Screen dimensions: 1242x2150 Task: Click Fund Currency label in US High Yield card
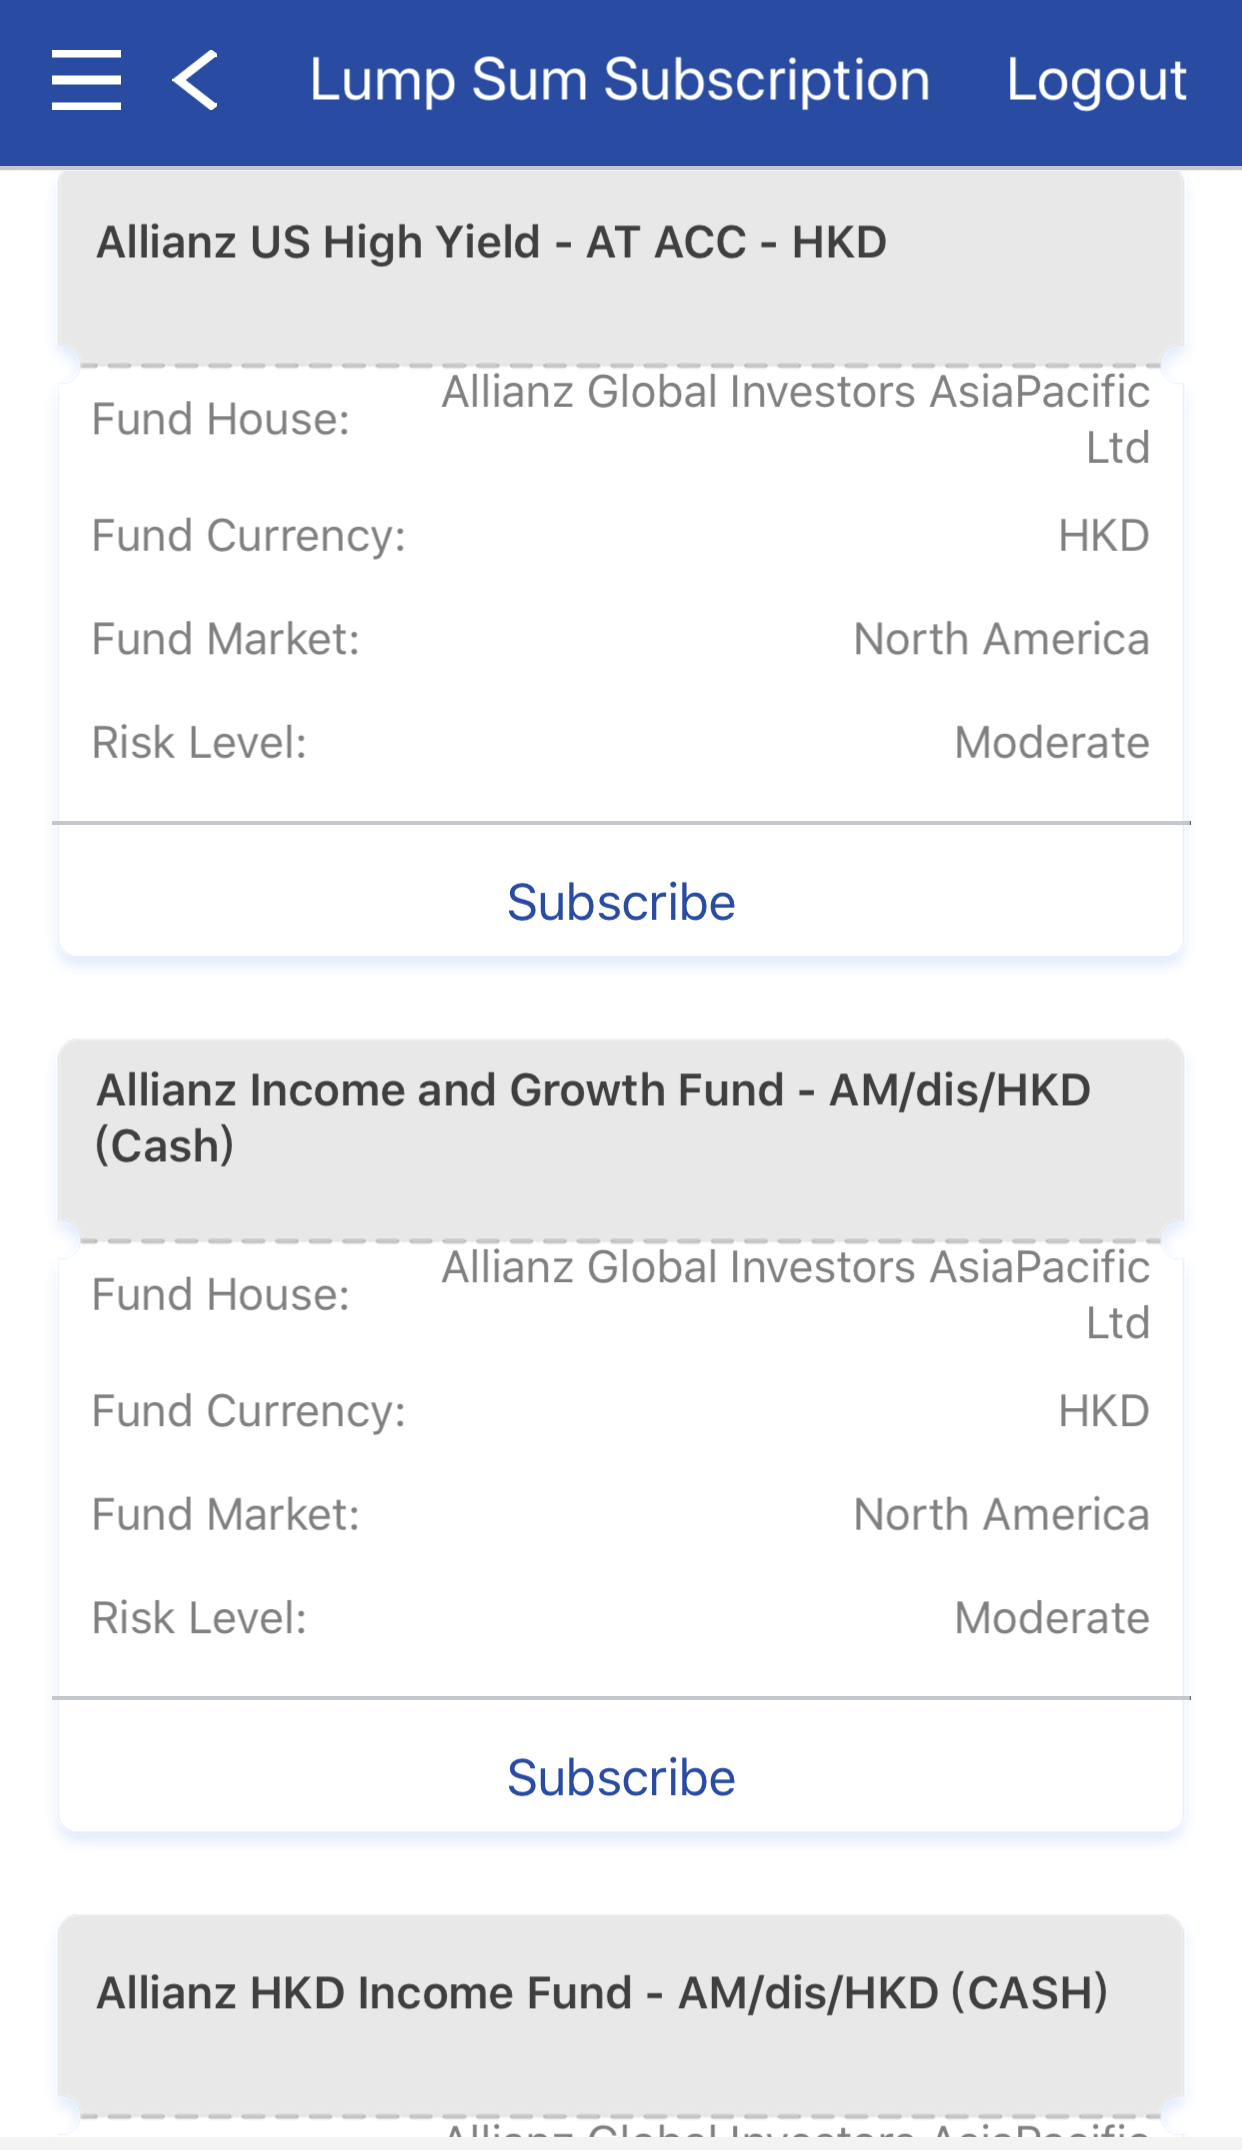pos(249,536)
